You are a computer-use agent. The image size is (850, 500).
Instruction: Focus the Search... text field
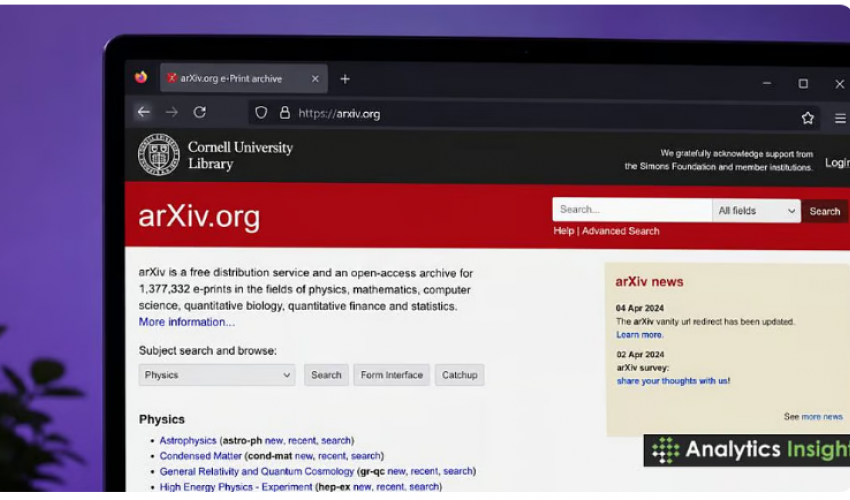click(632, 209)
